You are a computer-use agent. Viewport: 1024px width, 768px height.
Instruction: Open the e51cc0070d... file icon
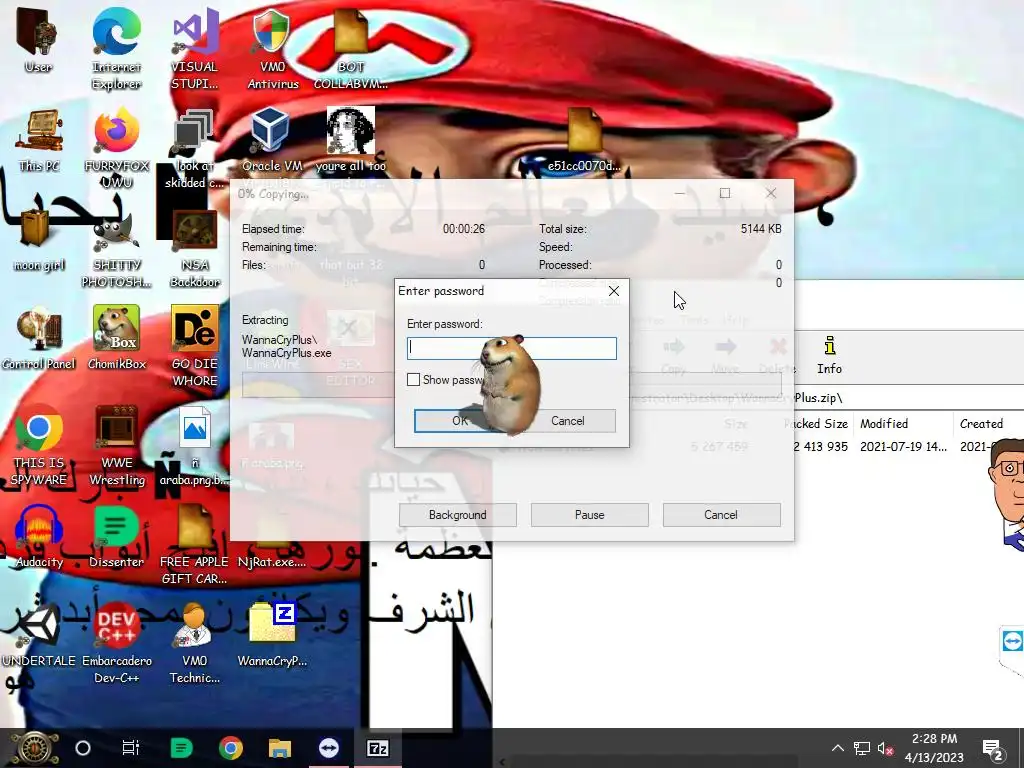(584, 140)
